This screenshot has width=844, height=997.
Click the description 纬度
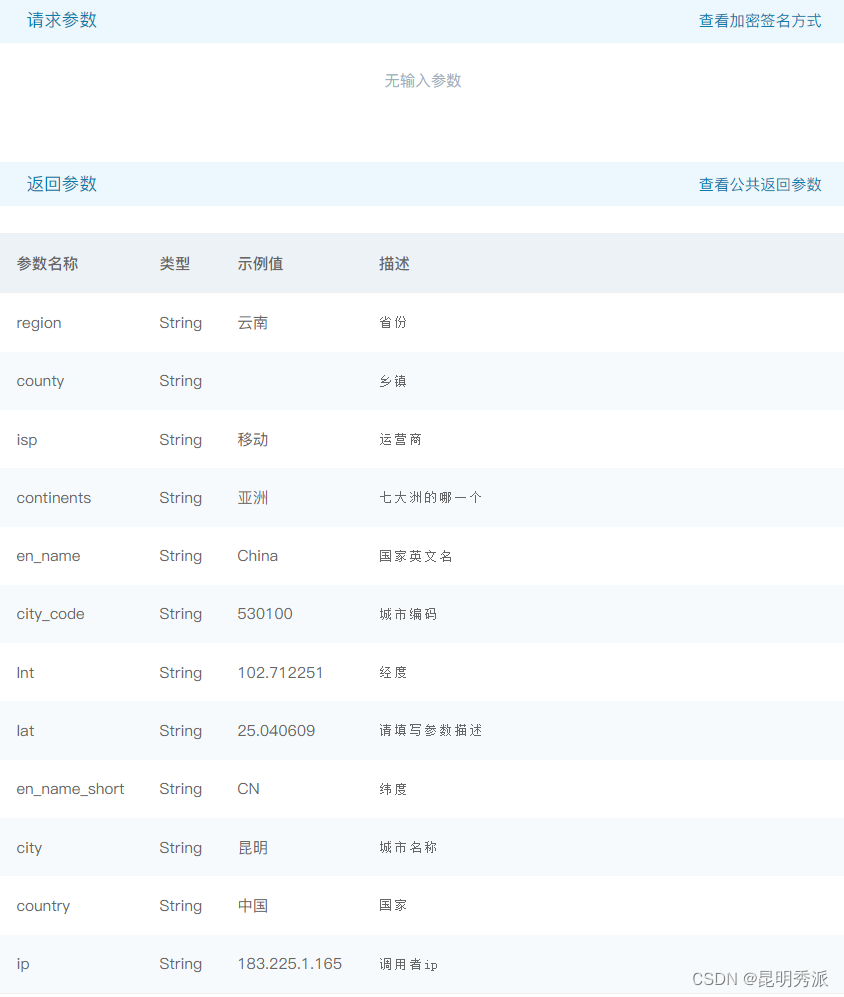coord(393,789)
